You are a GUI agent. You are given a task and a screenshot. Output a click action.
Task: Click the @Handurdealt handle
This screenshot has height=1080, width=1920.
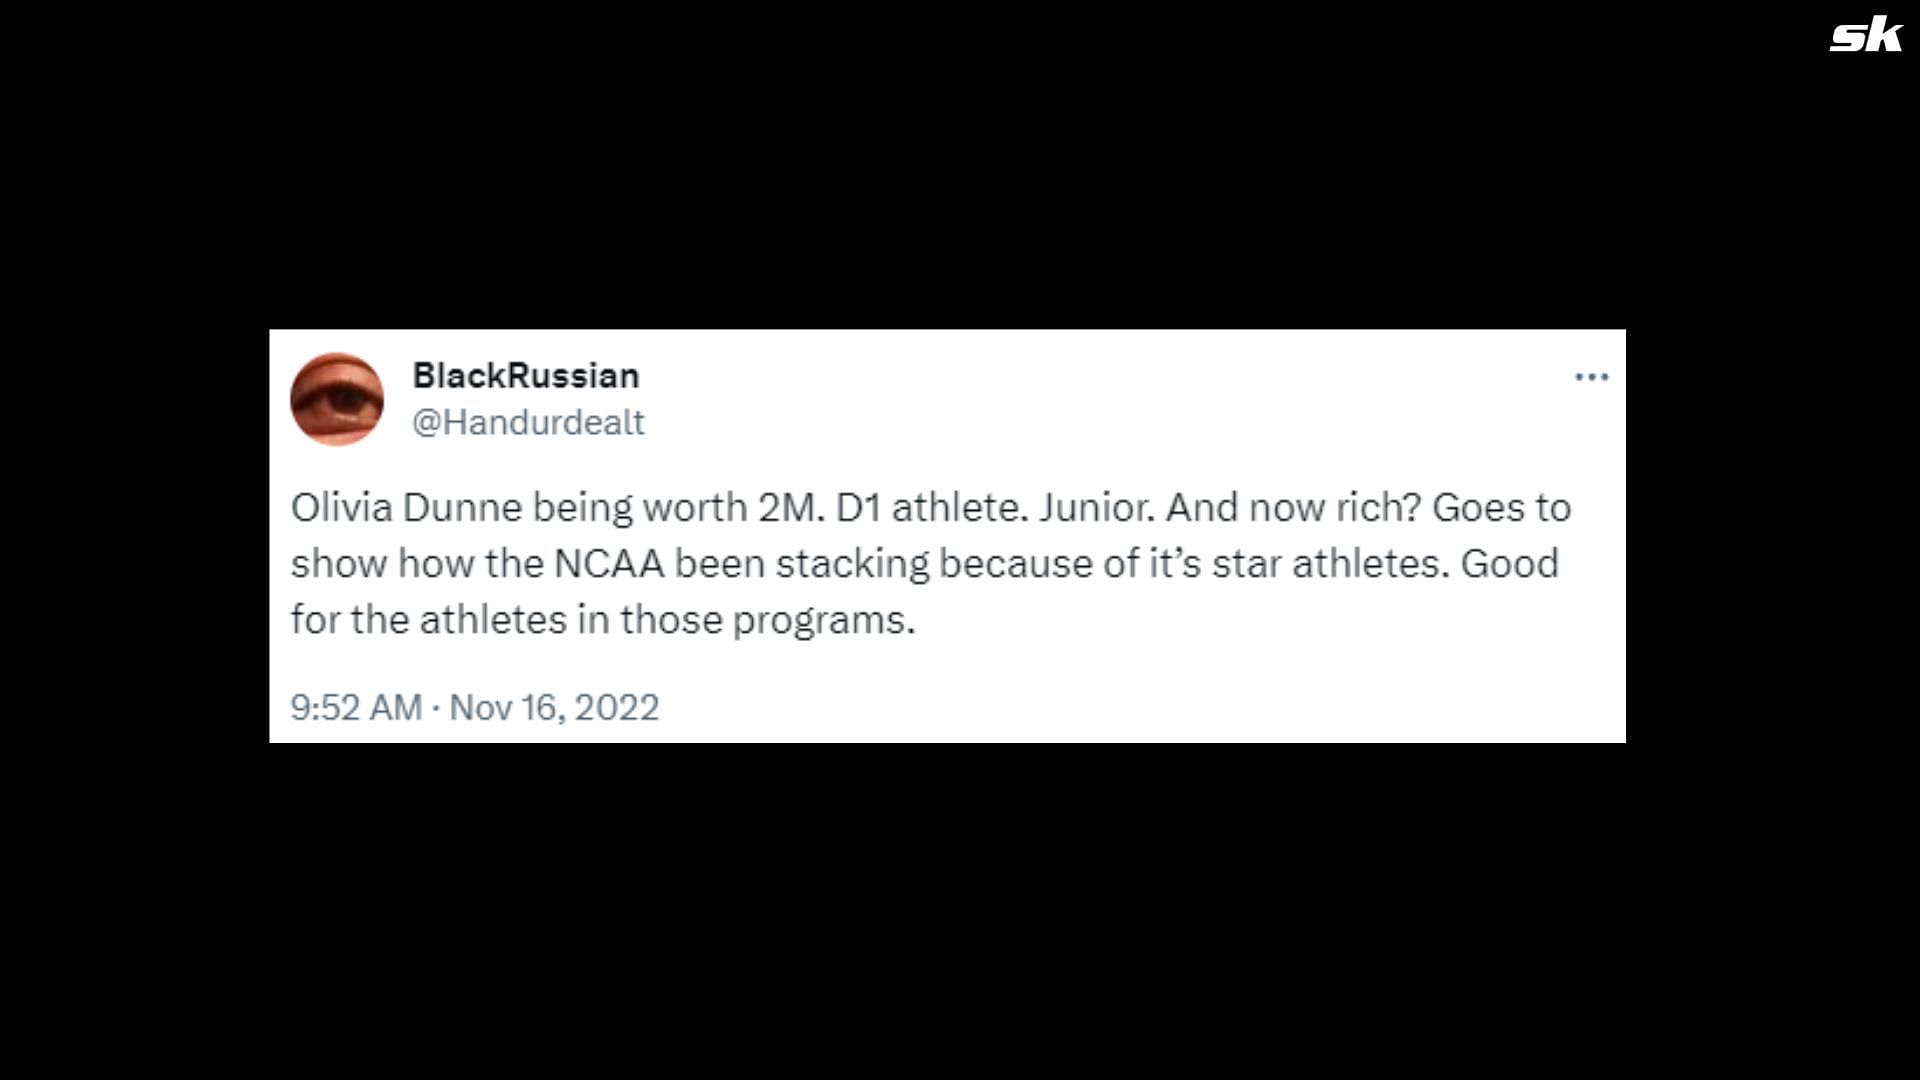(528, 422)
